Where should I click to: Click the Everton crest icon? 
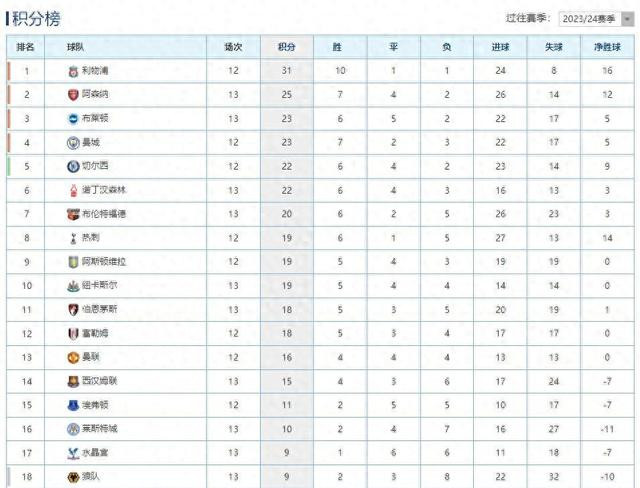click(x=73, y=406)
